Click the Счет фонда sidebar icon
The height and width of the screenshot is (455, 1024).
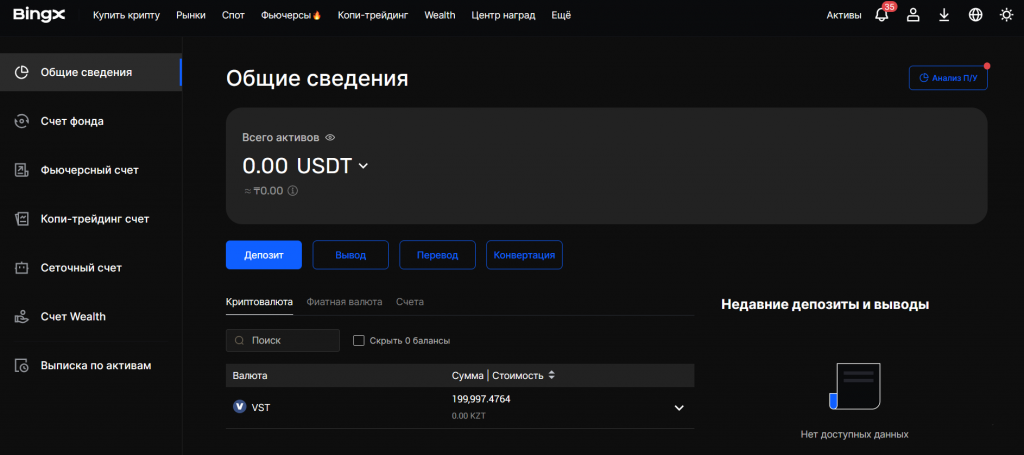pyautogui.click(x=22, y=121)
